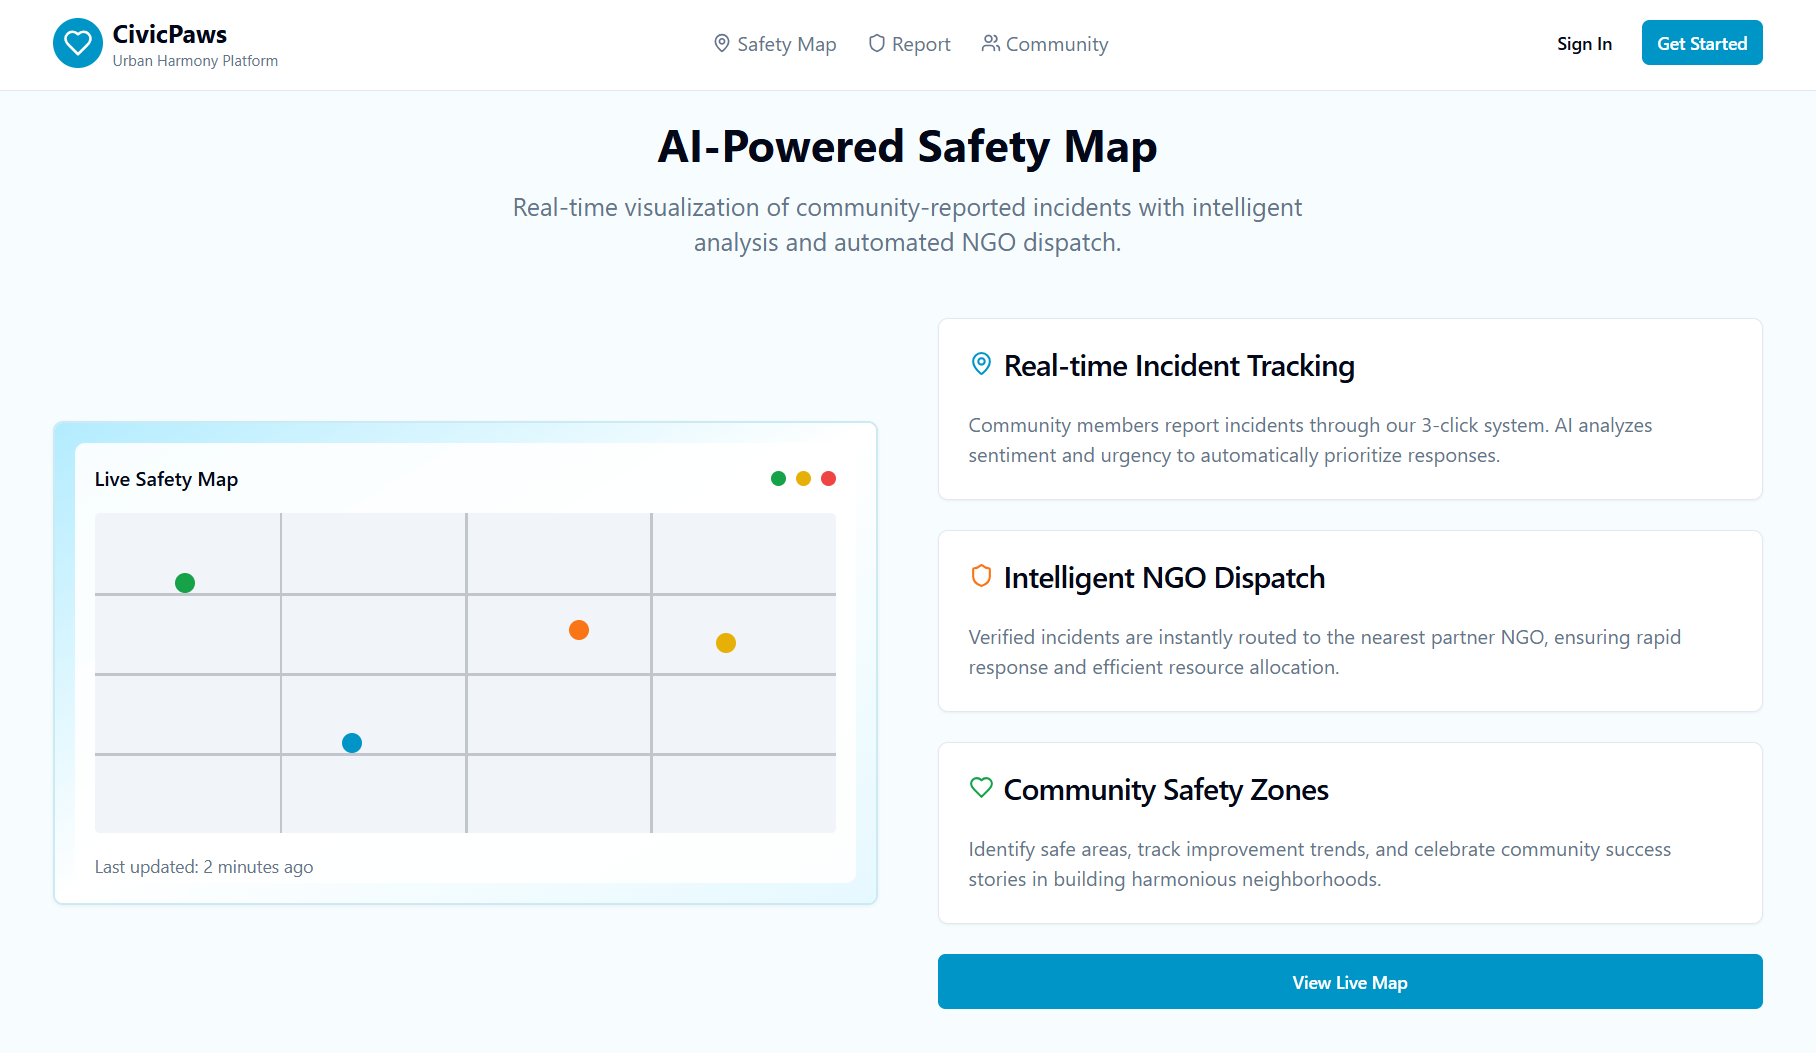Select the yellow incident marker on the map
This screenshot has width=1816, height=1053.
[726, 643]
